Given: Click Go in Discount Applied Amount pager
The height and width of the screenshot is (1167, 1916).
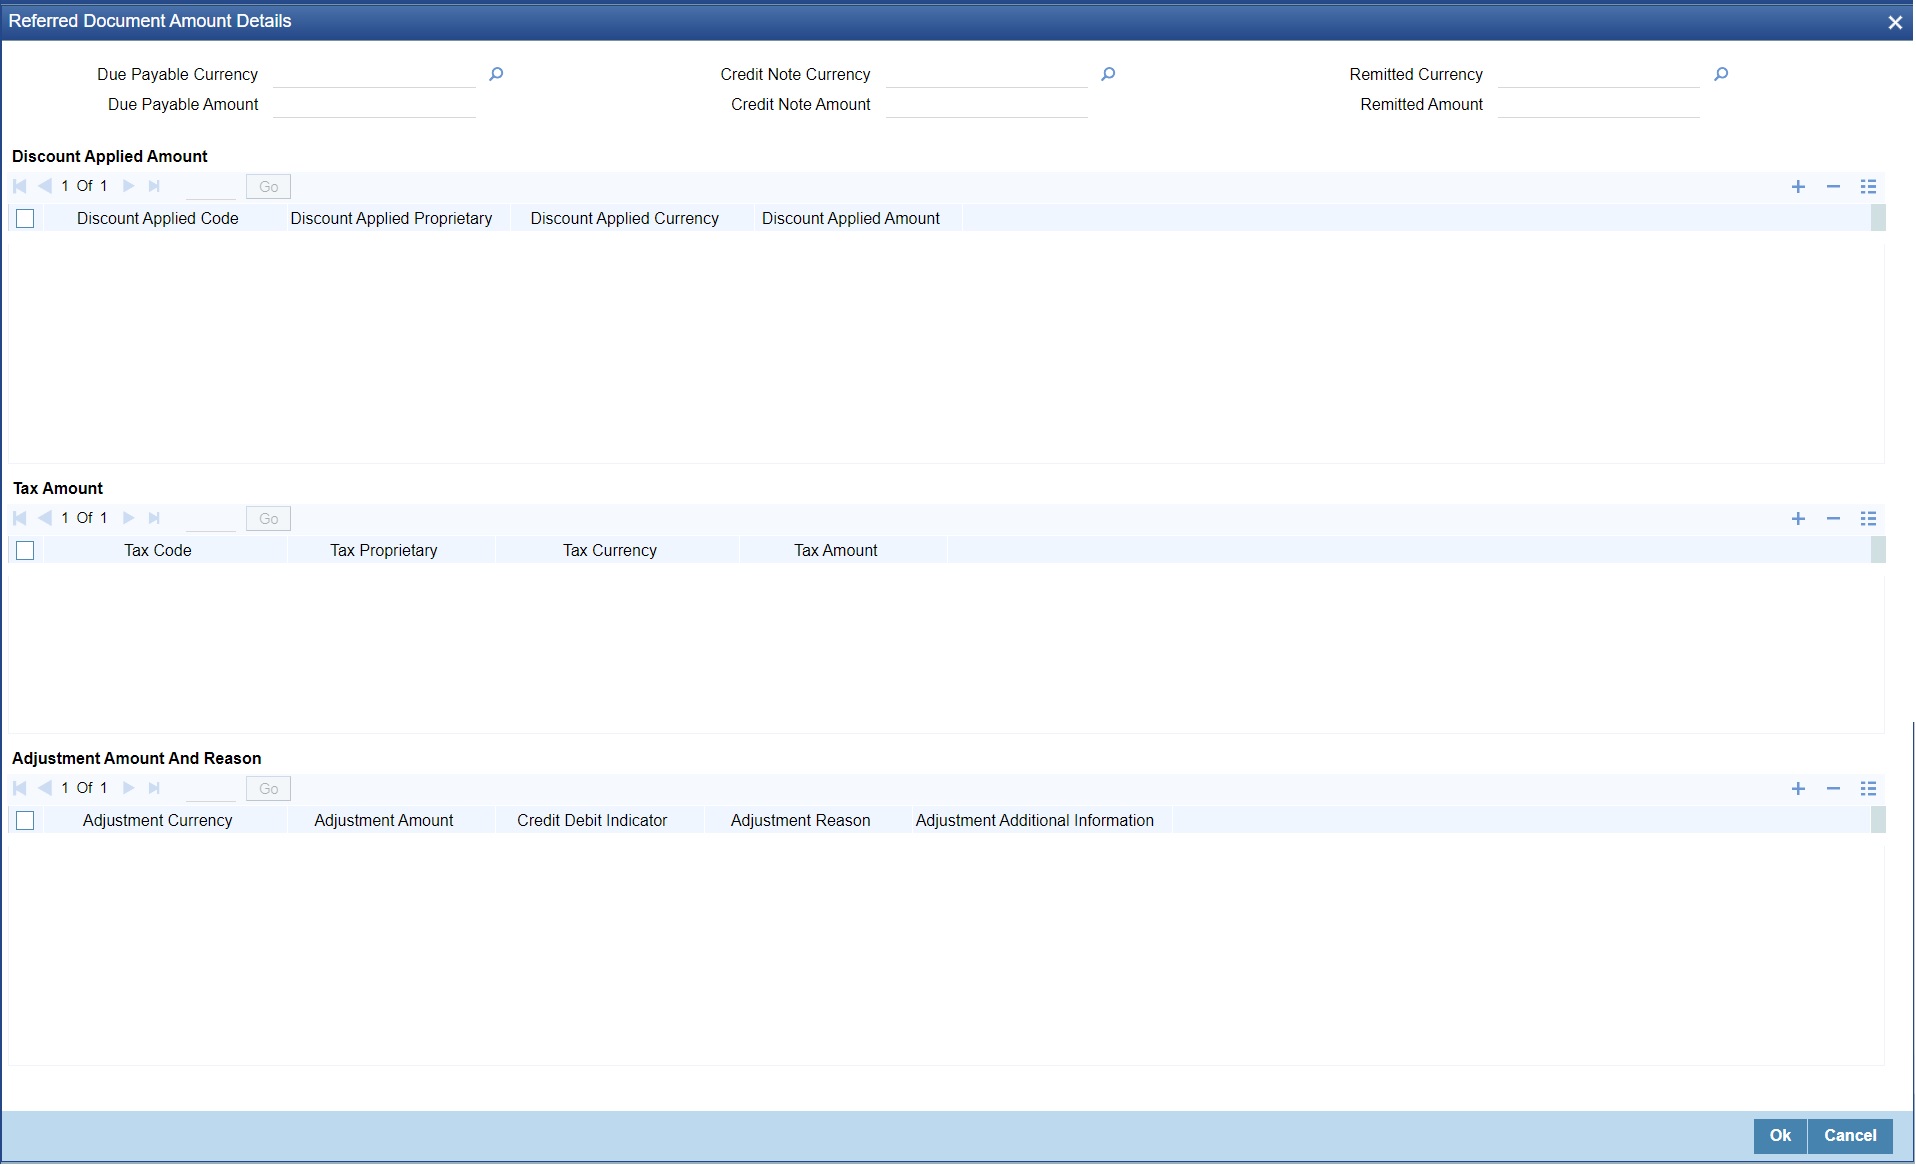Looking at the screenshot, I should click(268, 187).
